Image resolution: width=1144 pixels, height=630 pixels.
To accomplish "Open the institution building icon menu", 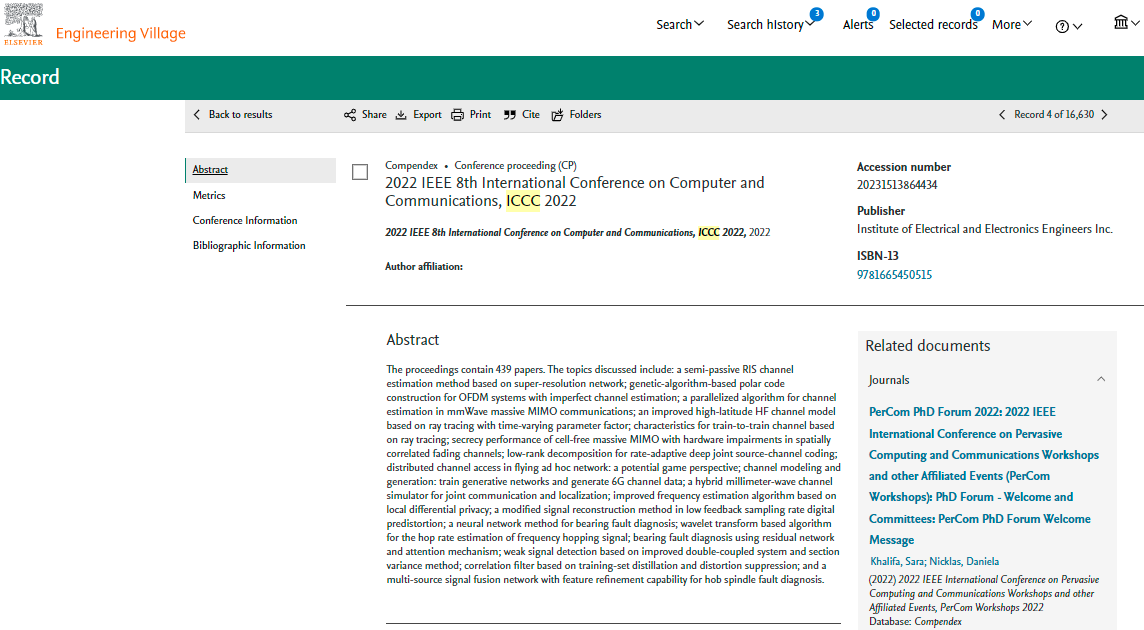I will click(1126, 24).
